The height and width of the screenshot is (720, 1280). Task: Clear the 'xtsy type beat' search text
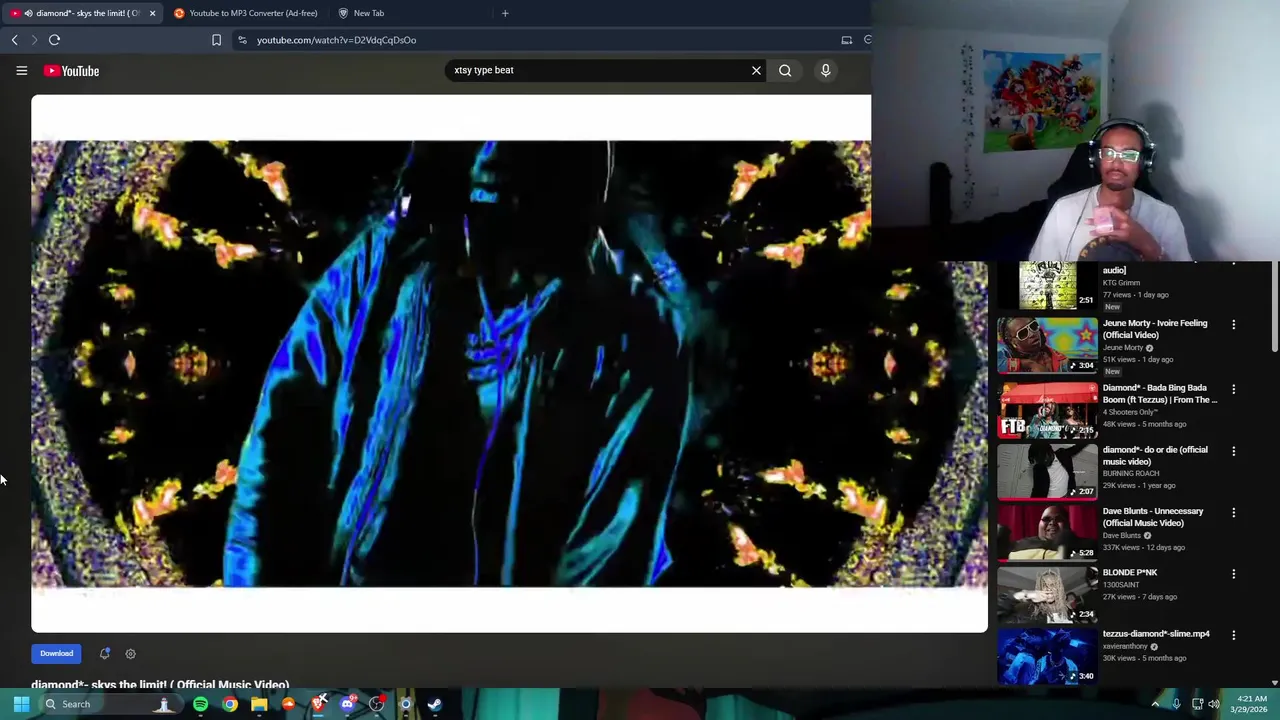pos(756,70)
